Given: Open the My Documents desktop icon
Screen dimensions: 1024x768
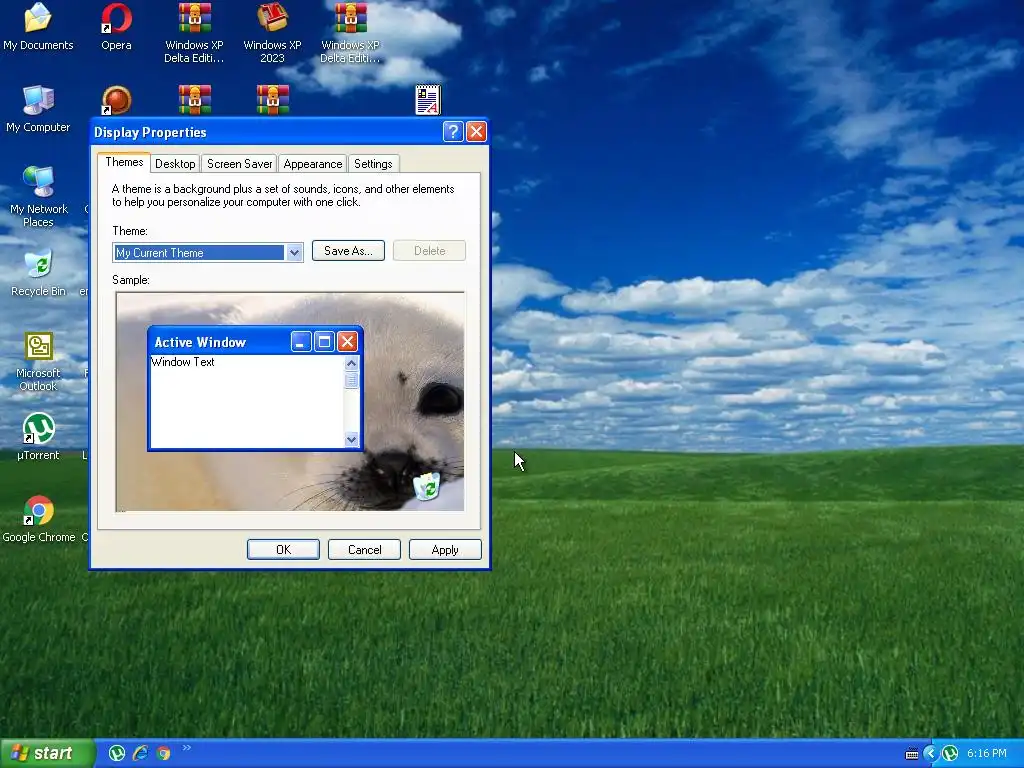Looking at the screenshot, I should [38, 26].
